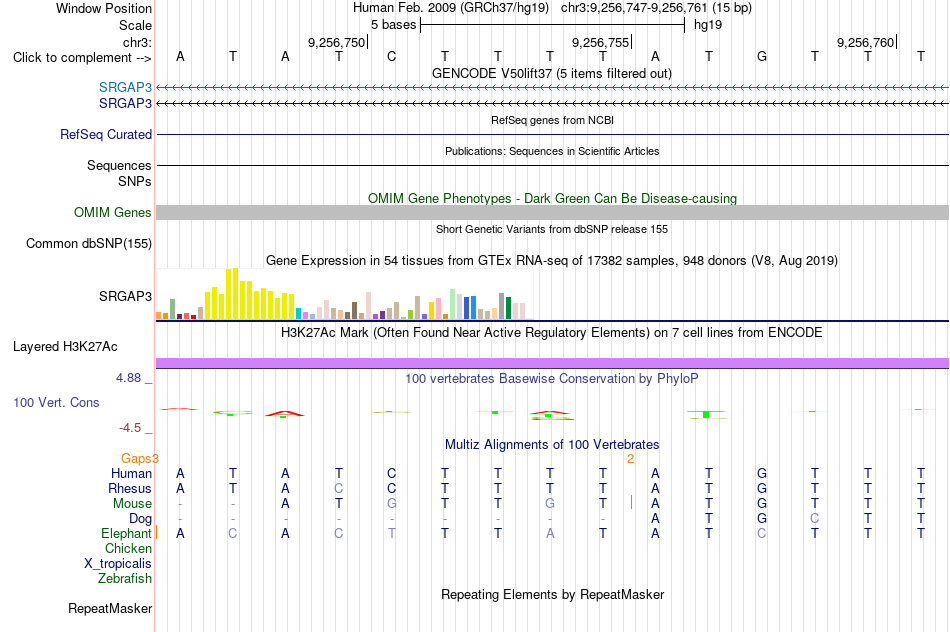Click the SNPs track label
The height and width of the screenshot is (632, 950).
click(x=135, y=181)
